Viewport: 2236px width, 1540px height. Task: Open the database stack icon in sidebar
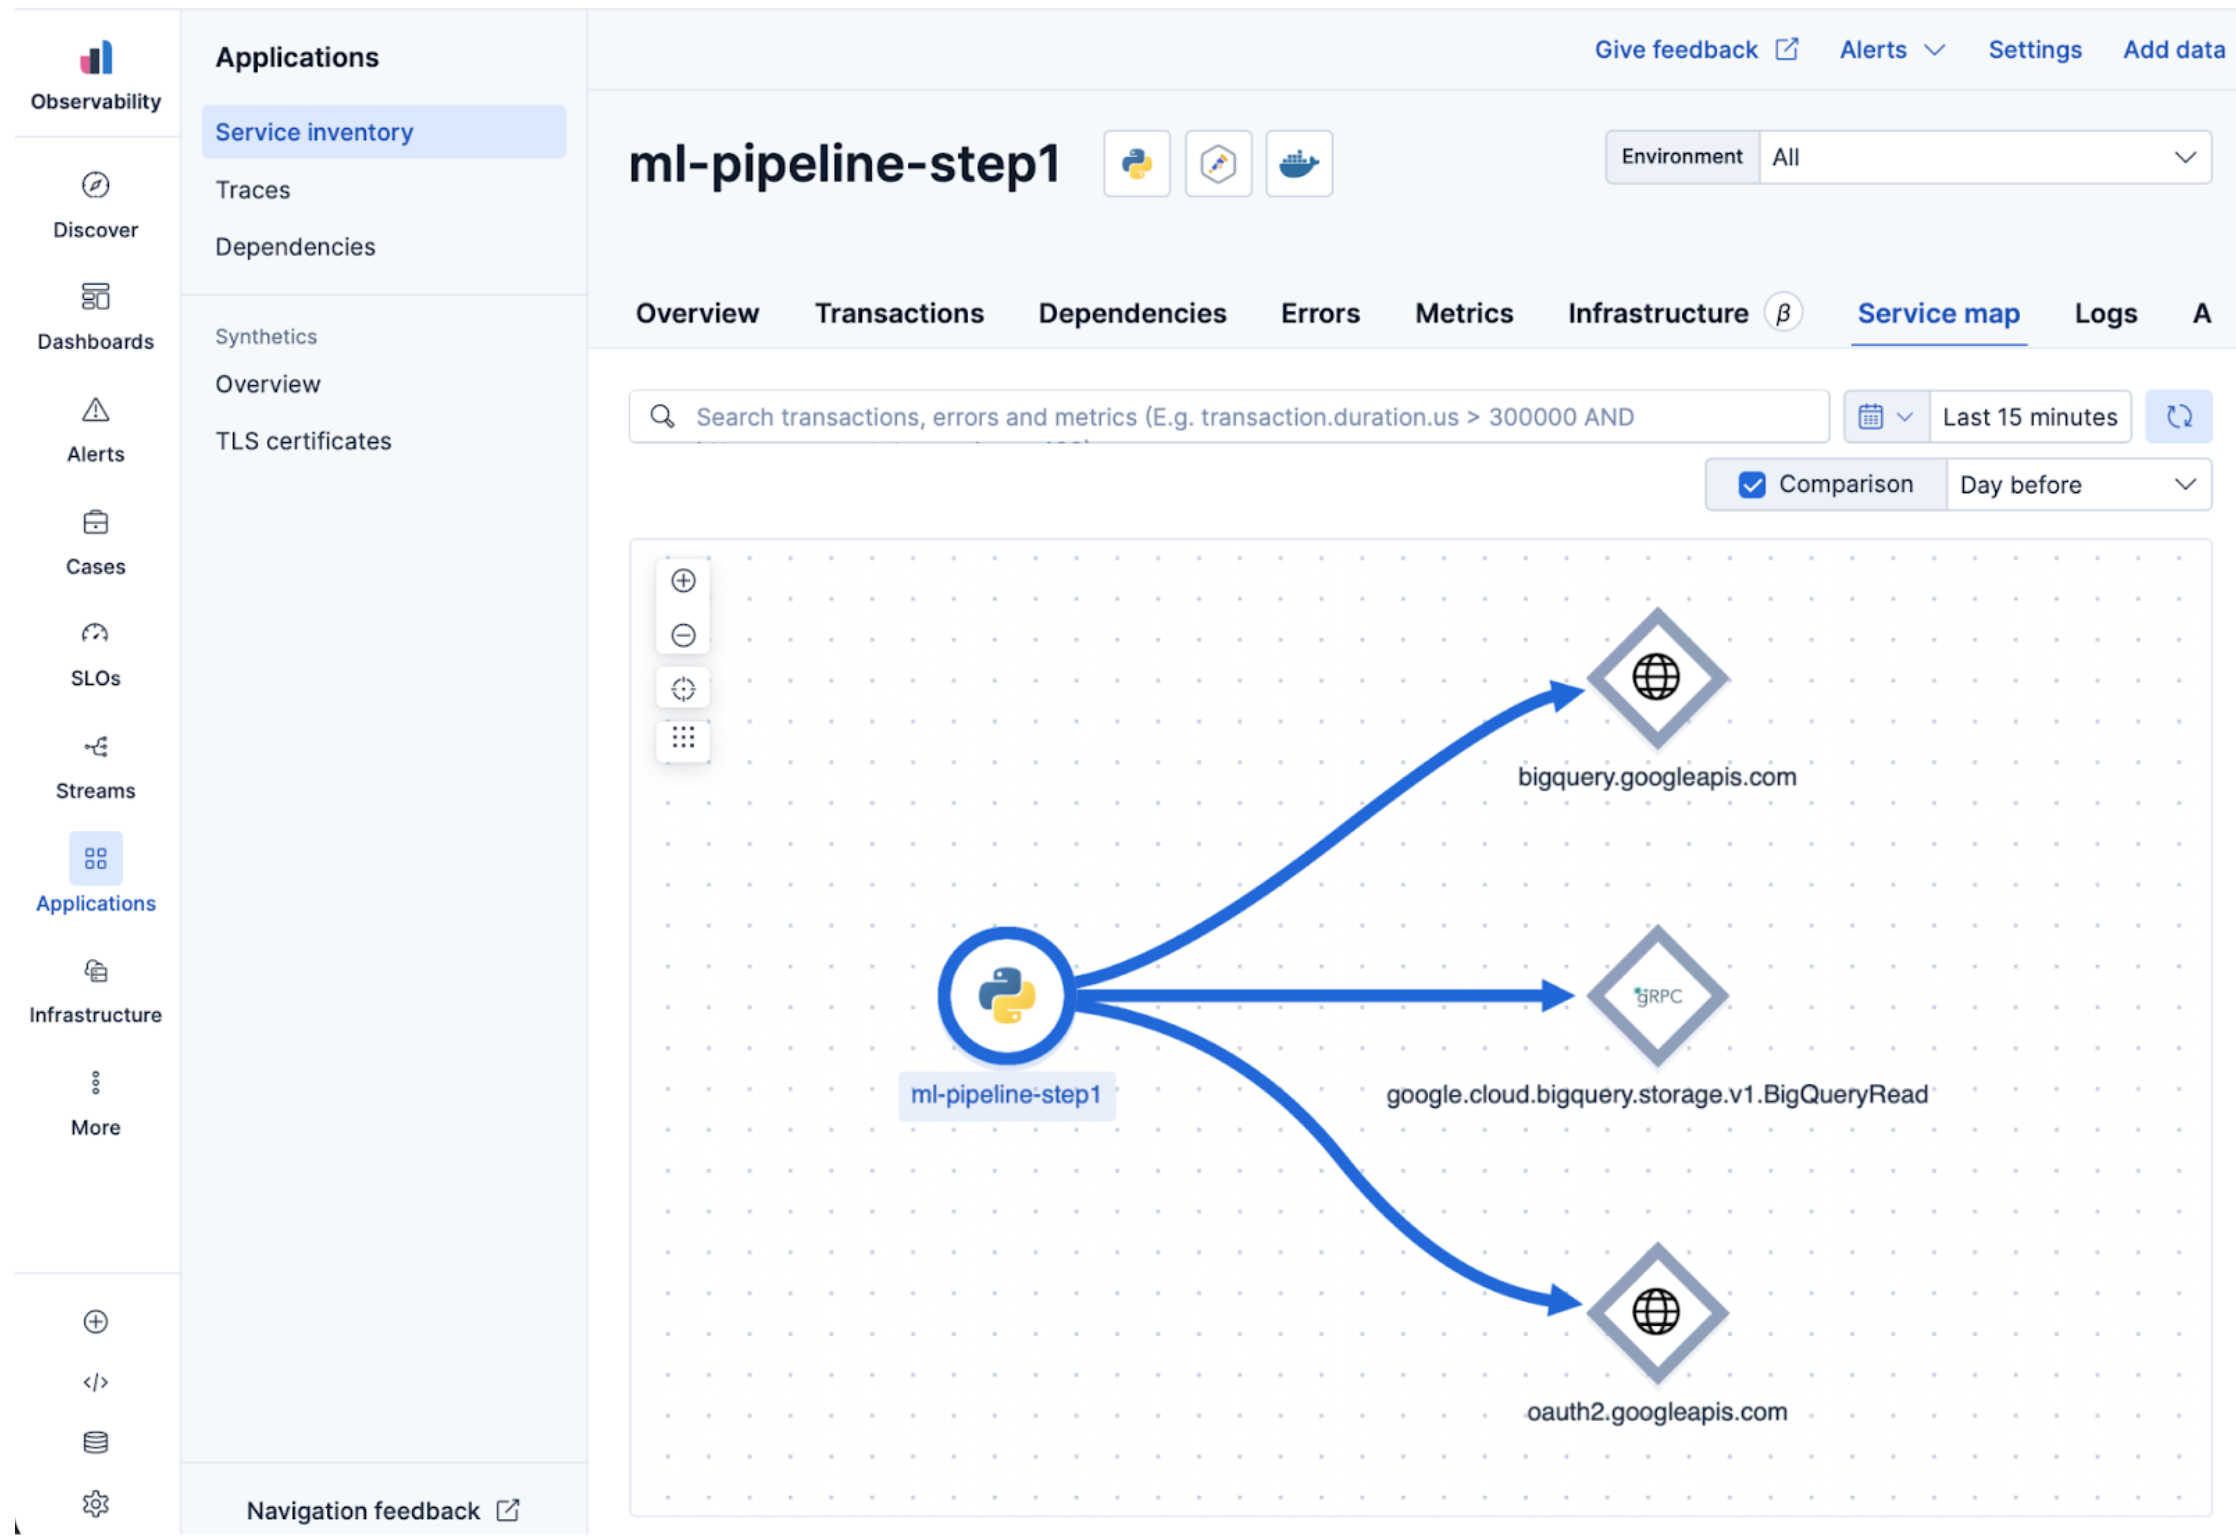pyautogui.click(x=95, y=1442)
